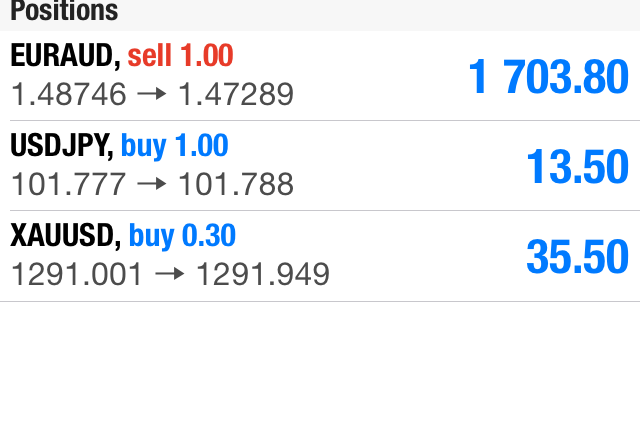
Task: Select the USDJPY symbol name
Action: [x=60, y=146]
